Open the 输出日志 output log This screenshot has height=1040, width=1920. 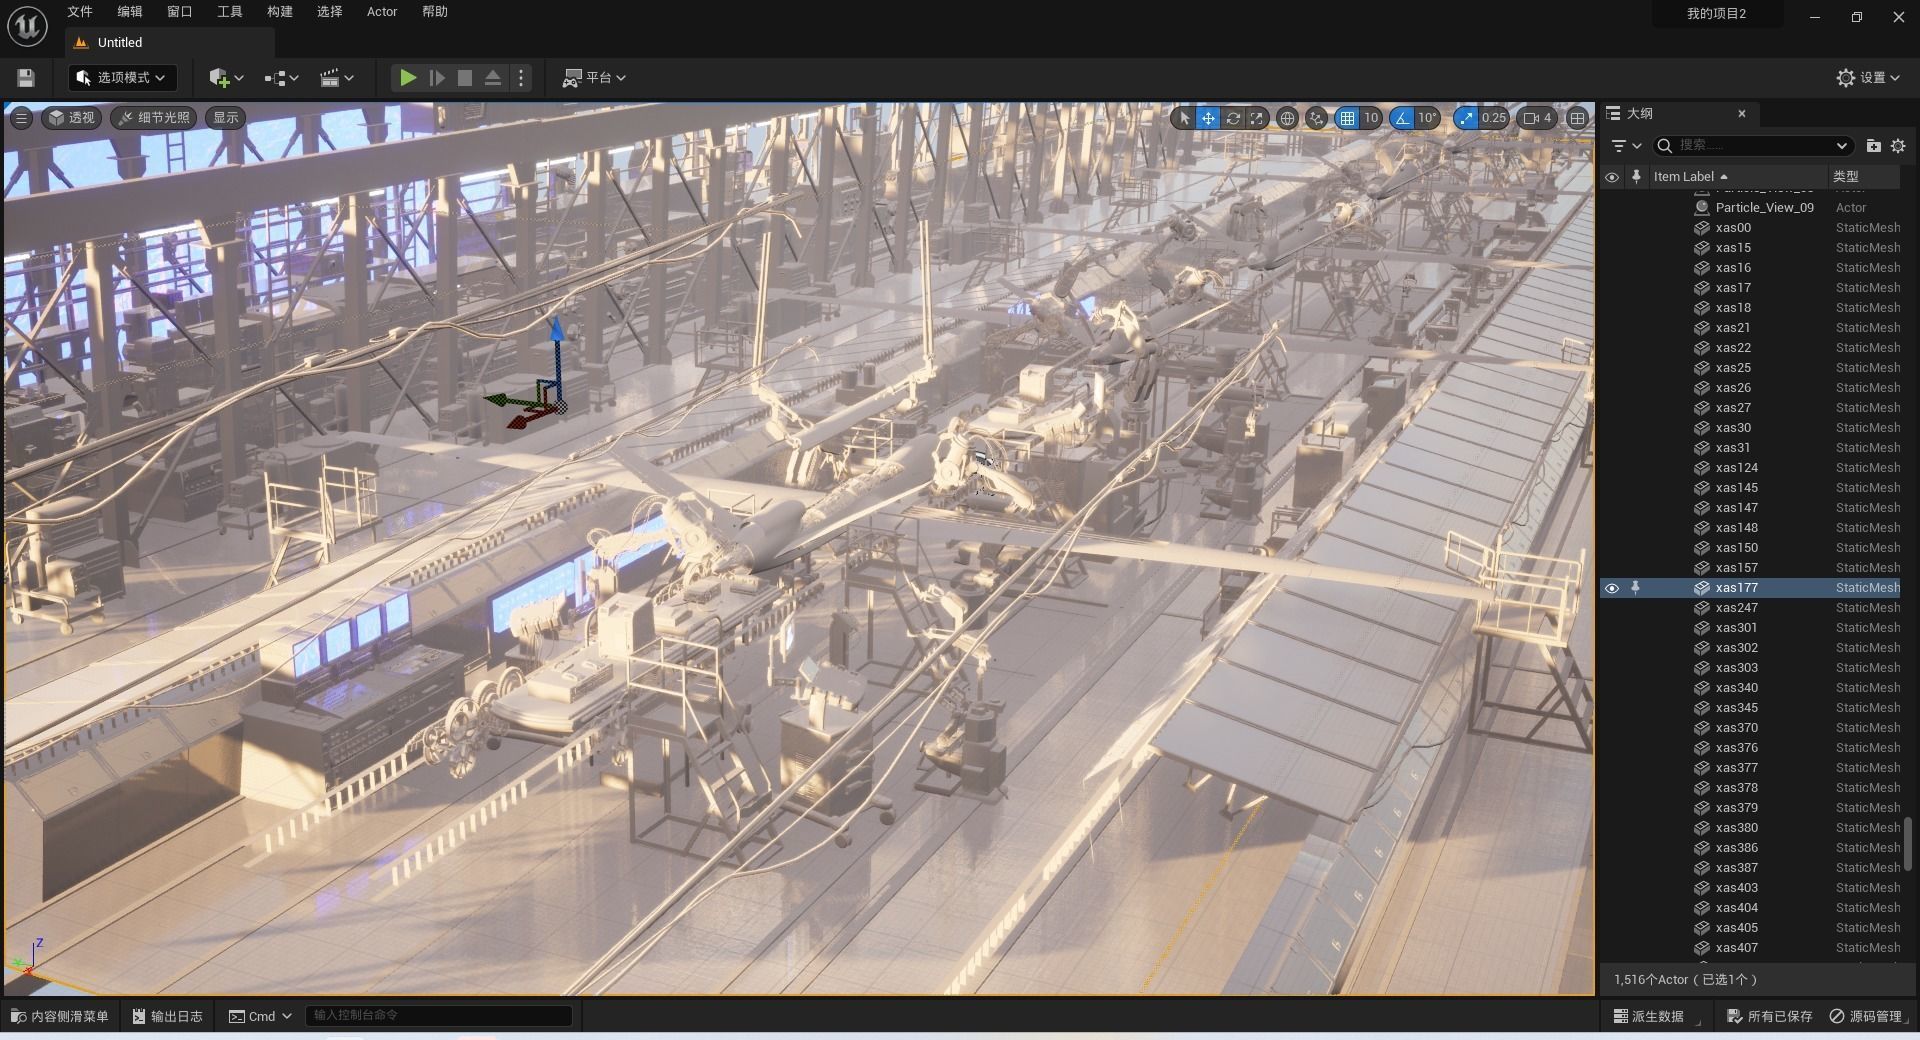point(168,1016)
